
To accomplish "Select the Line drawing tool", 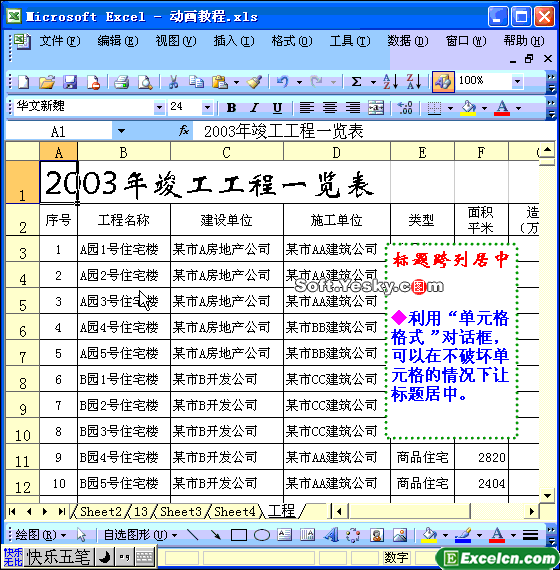I will pyautogui.click(x=192, y=535).
